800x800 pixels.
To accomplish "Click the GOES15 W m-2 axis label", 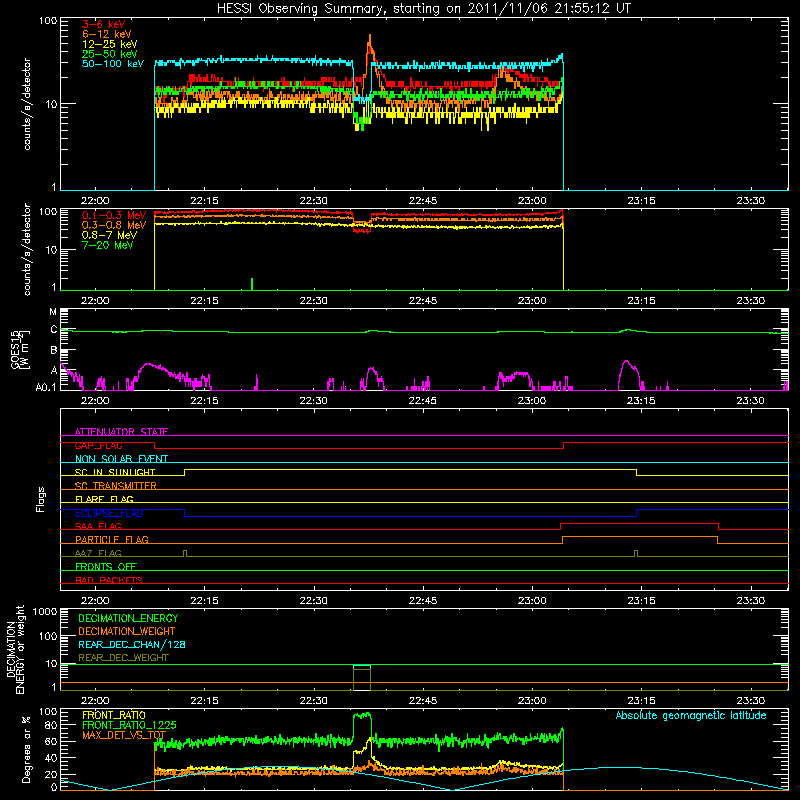I will pyautogui.click(x=20, y=349).
